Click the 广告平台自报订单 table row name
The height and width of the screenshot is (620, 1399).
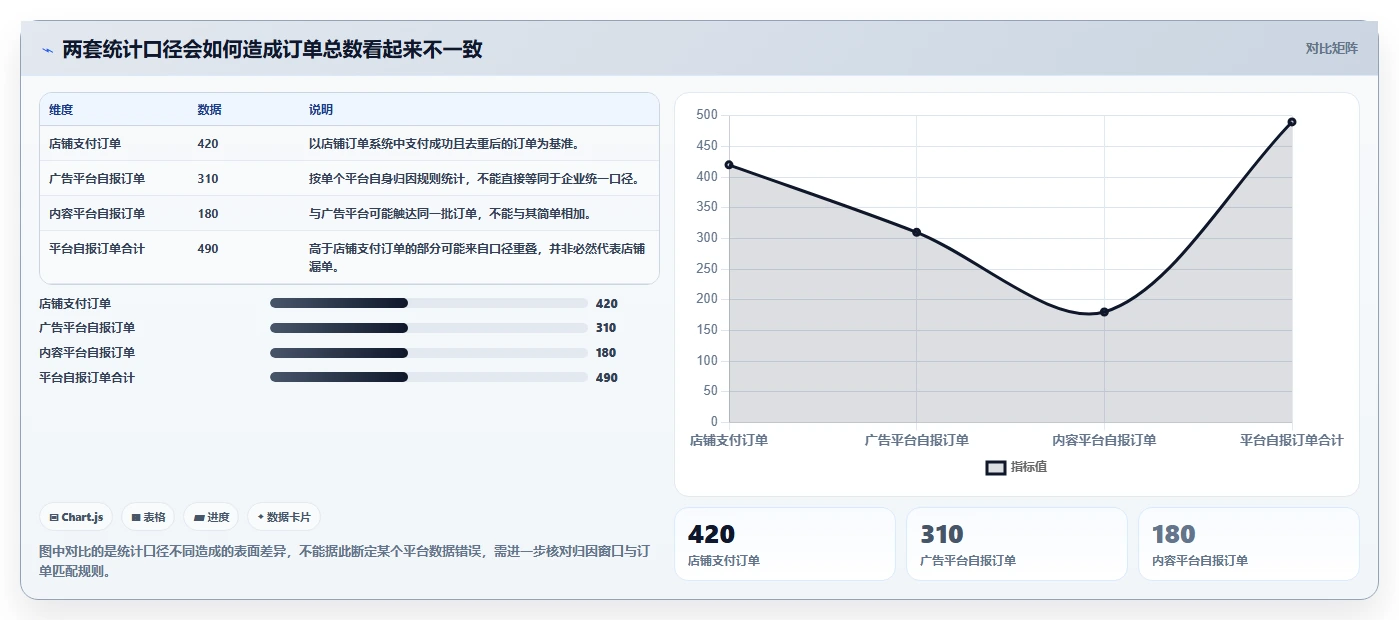[97, 179]
